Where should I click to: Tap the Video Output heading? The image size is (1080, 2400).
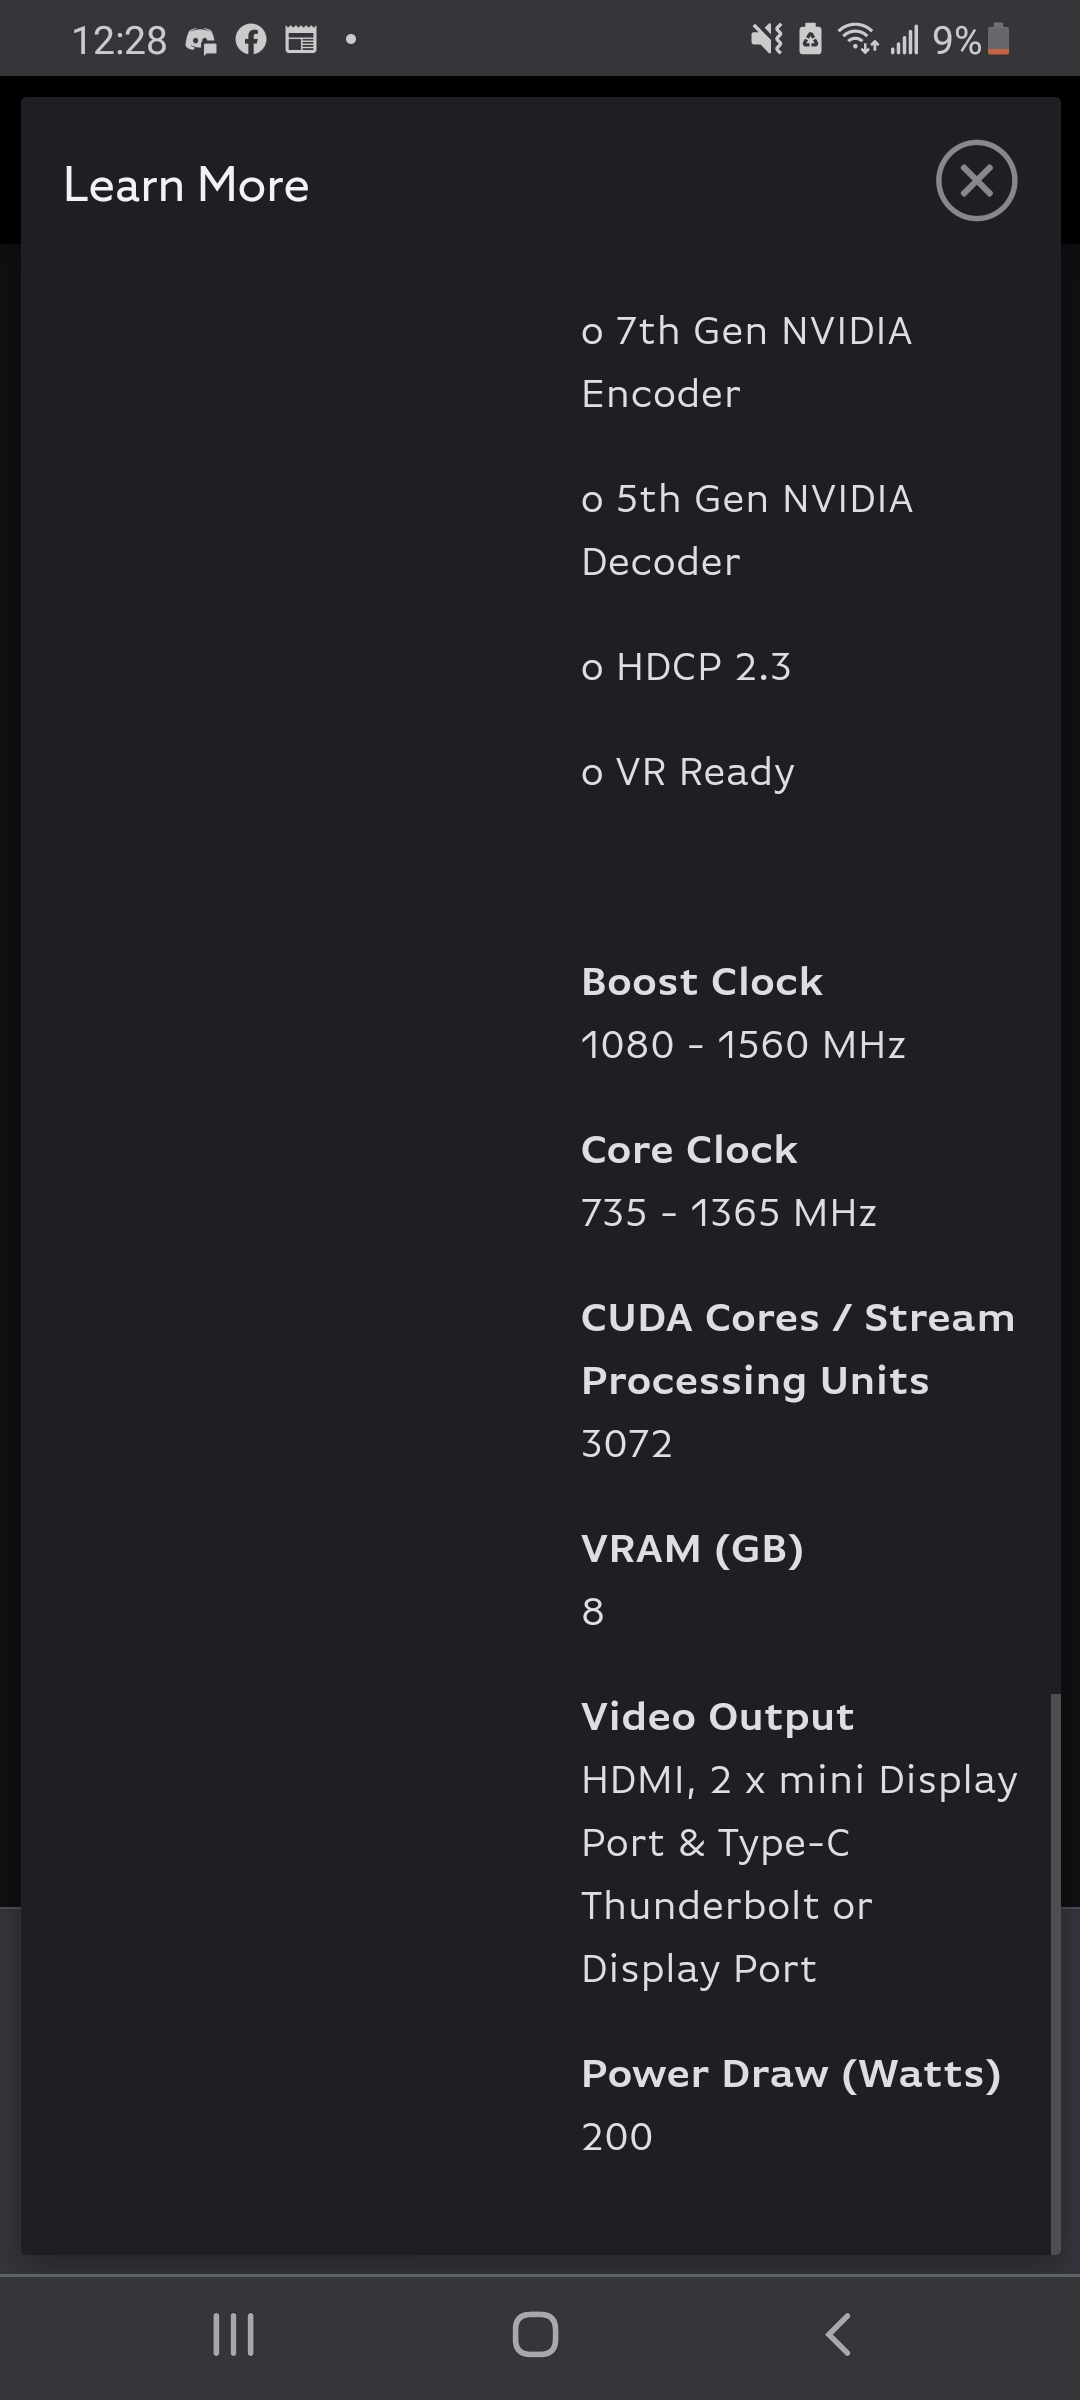[x=718, y=1717]
